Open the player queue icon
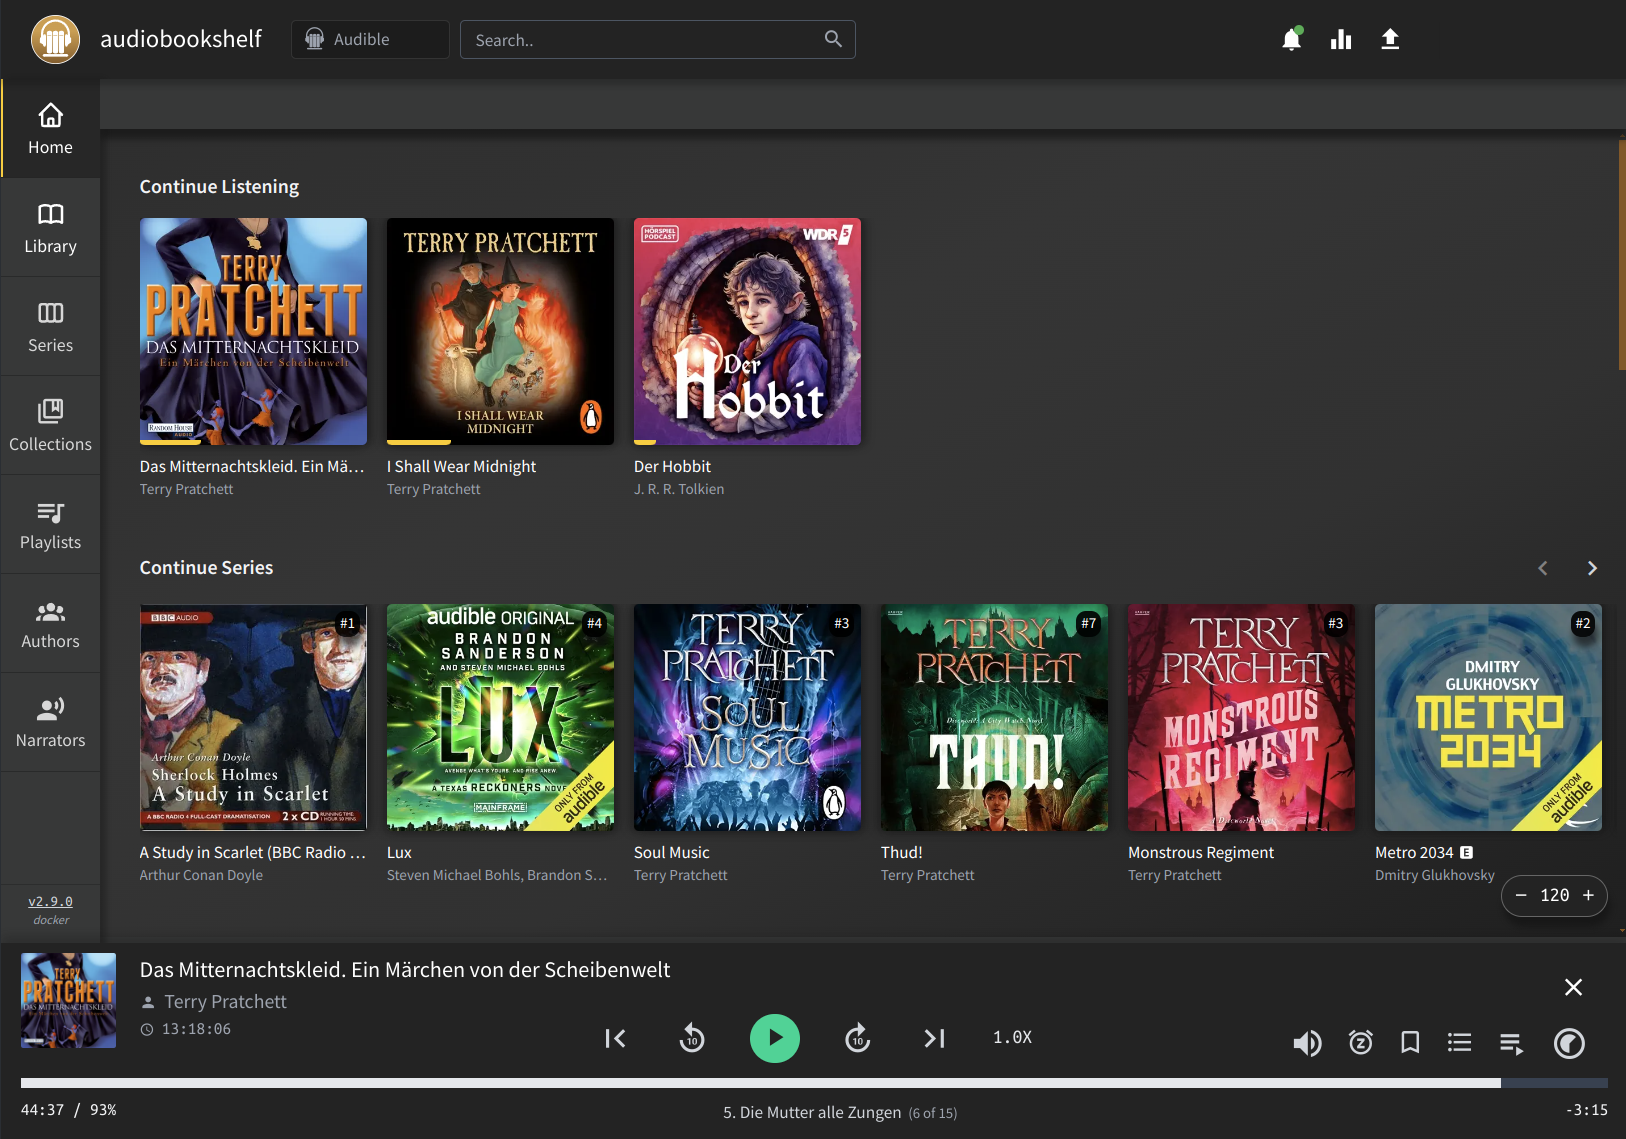Viewport: 1626px width, 1139px height. tap(1511, 1043)
